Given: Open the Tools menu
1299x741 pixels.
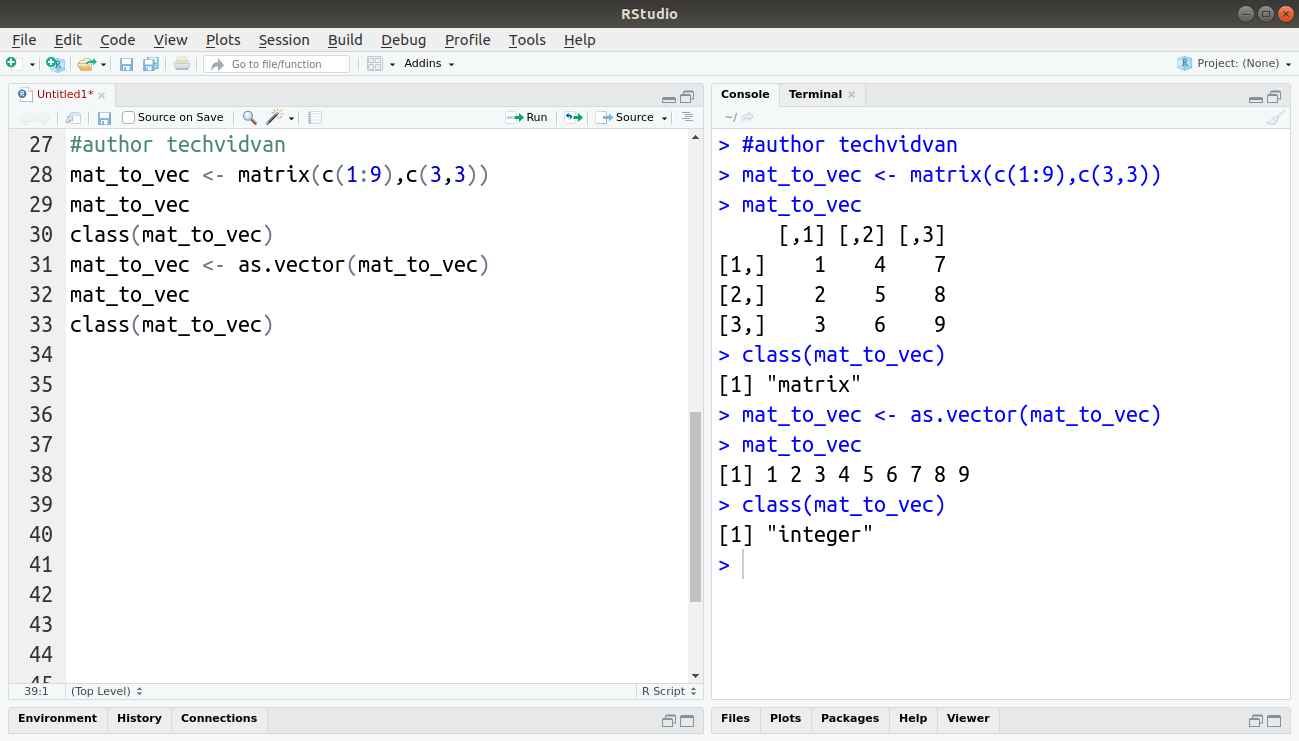Looking at the screenshot, I should pos(527,40).
